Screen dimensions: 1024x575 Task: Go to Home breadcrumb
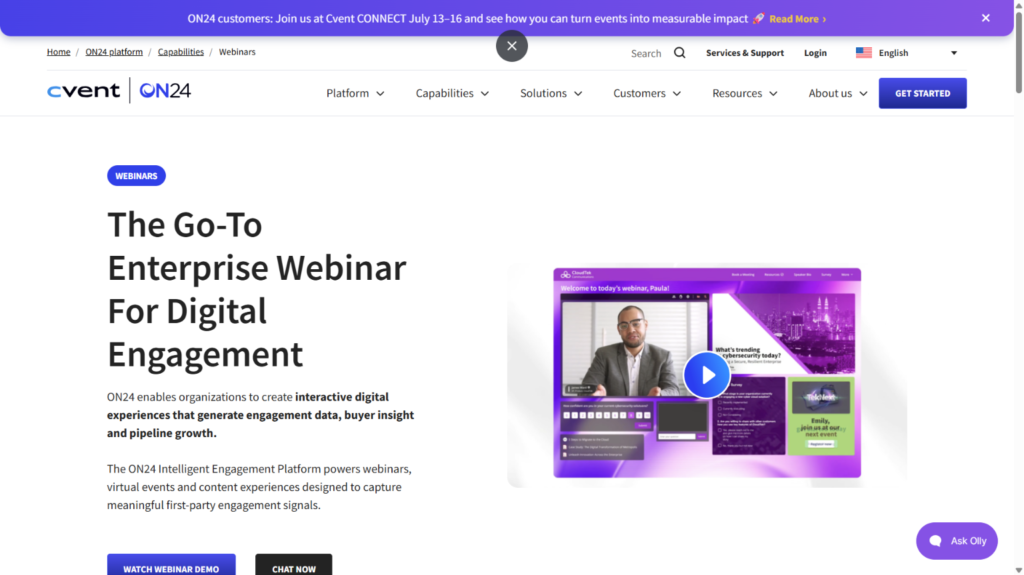58,52
